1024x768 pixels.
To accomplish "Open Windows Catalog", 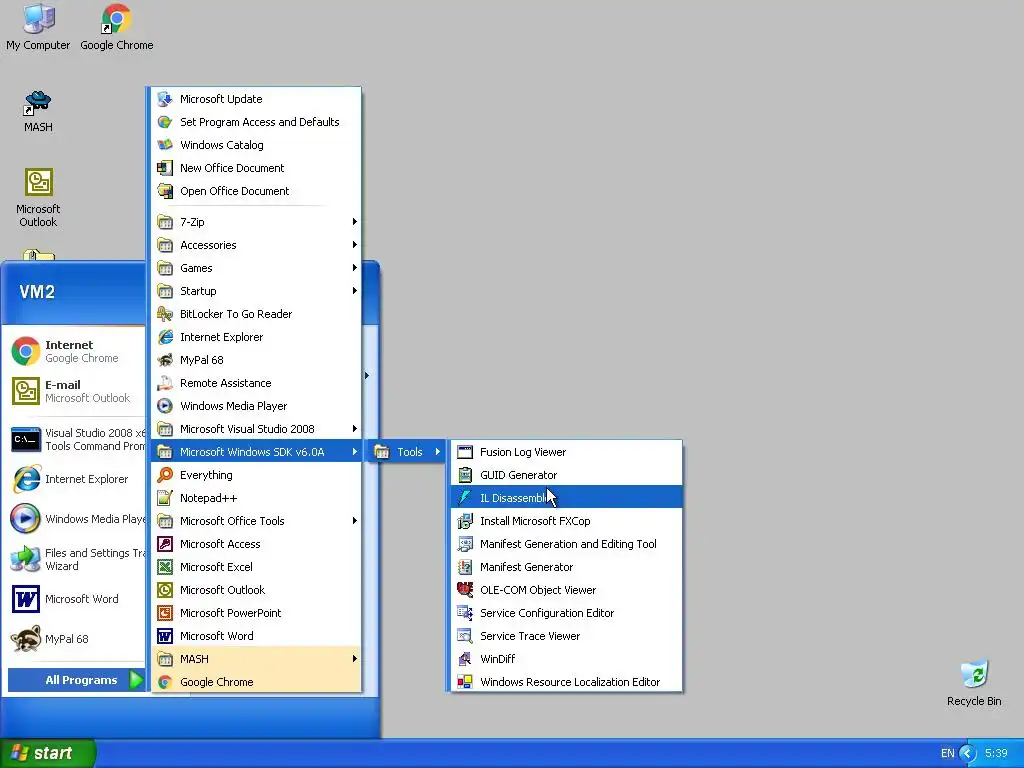I will coord(256,145).
